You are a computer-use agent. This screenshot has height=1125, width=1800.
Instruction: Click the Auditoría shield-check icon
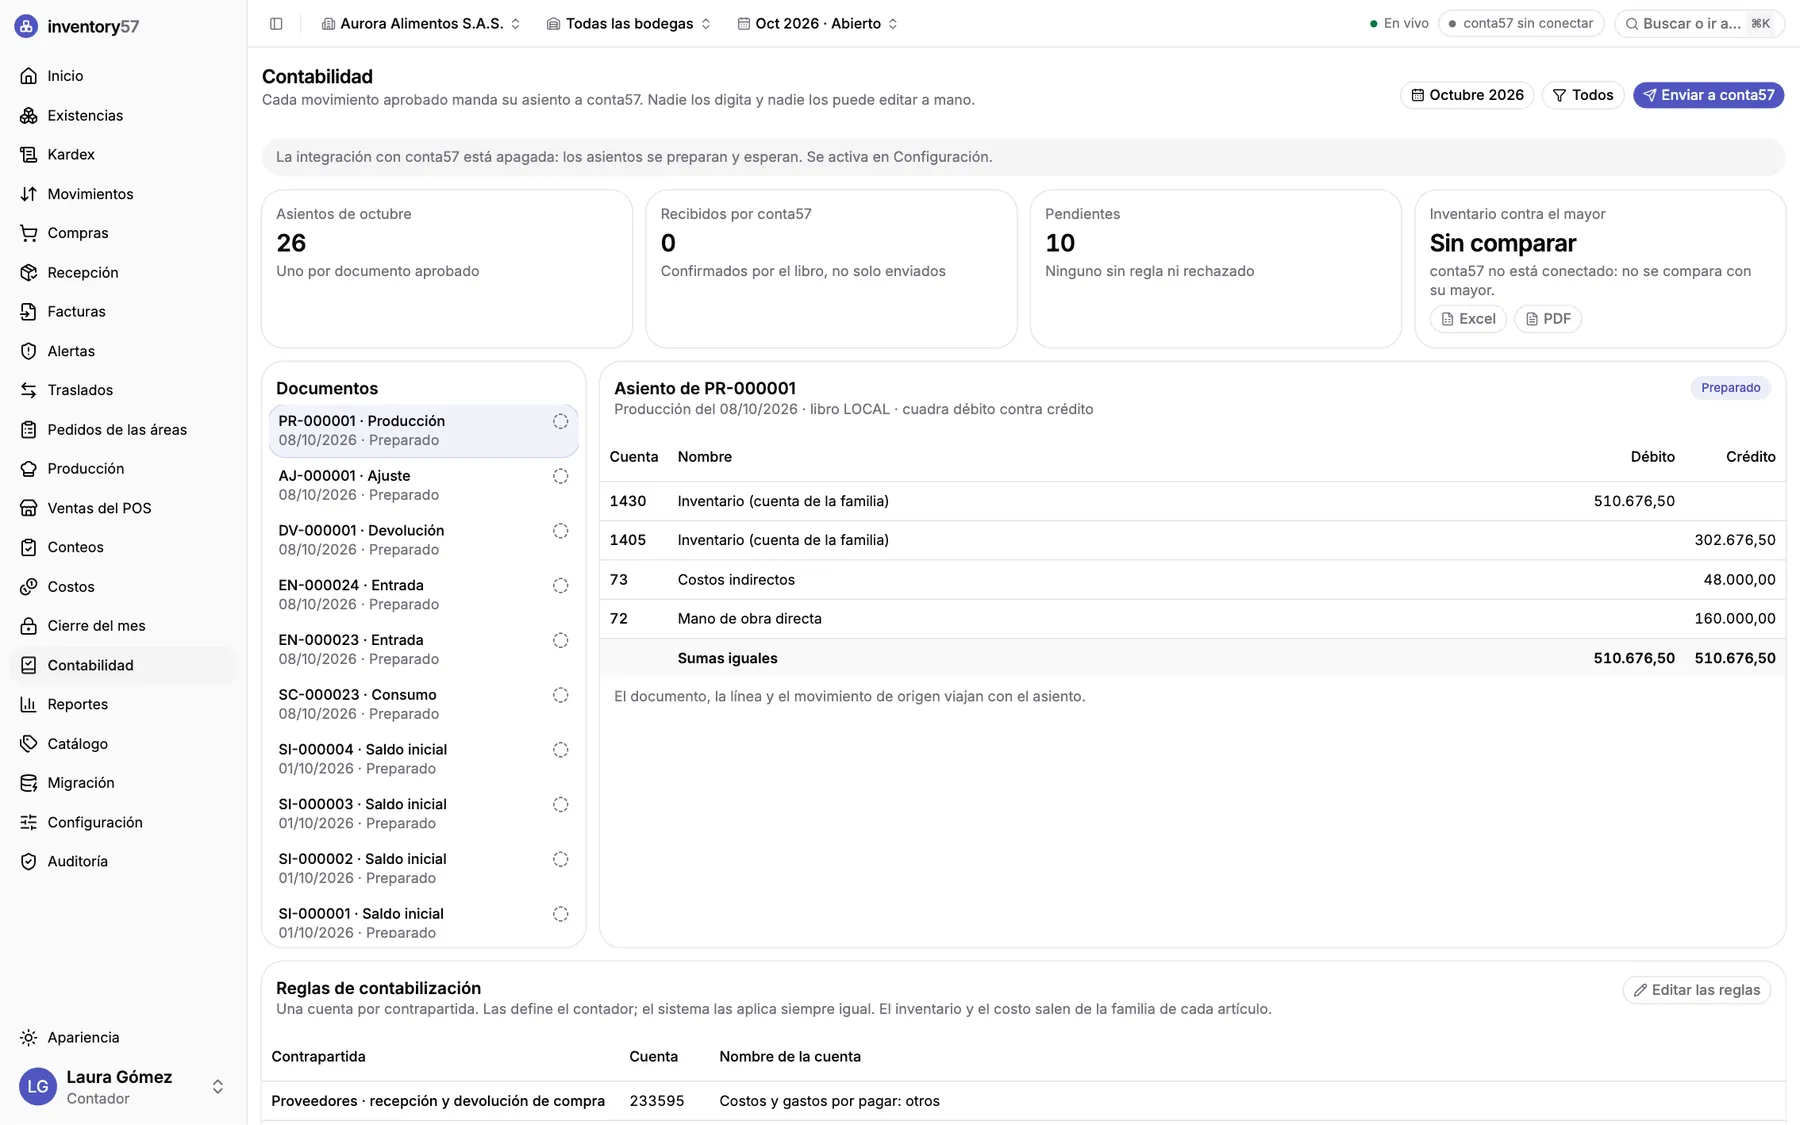click(29, 861)
